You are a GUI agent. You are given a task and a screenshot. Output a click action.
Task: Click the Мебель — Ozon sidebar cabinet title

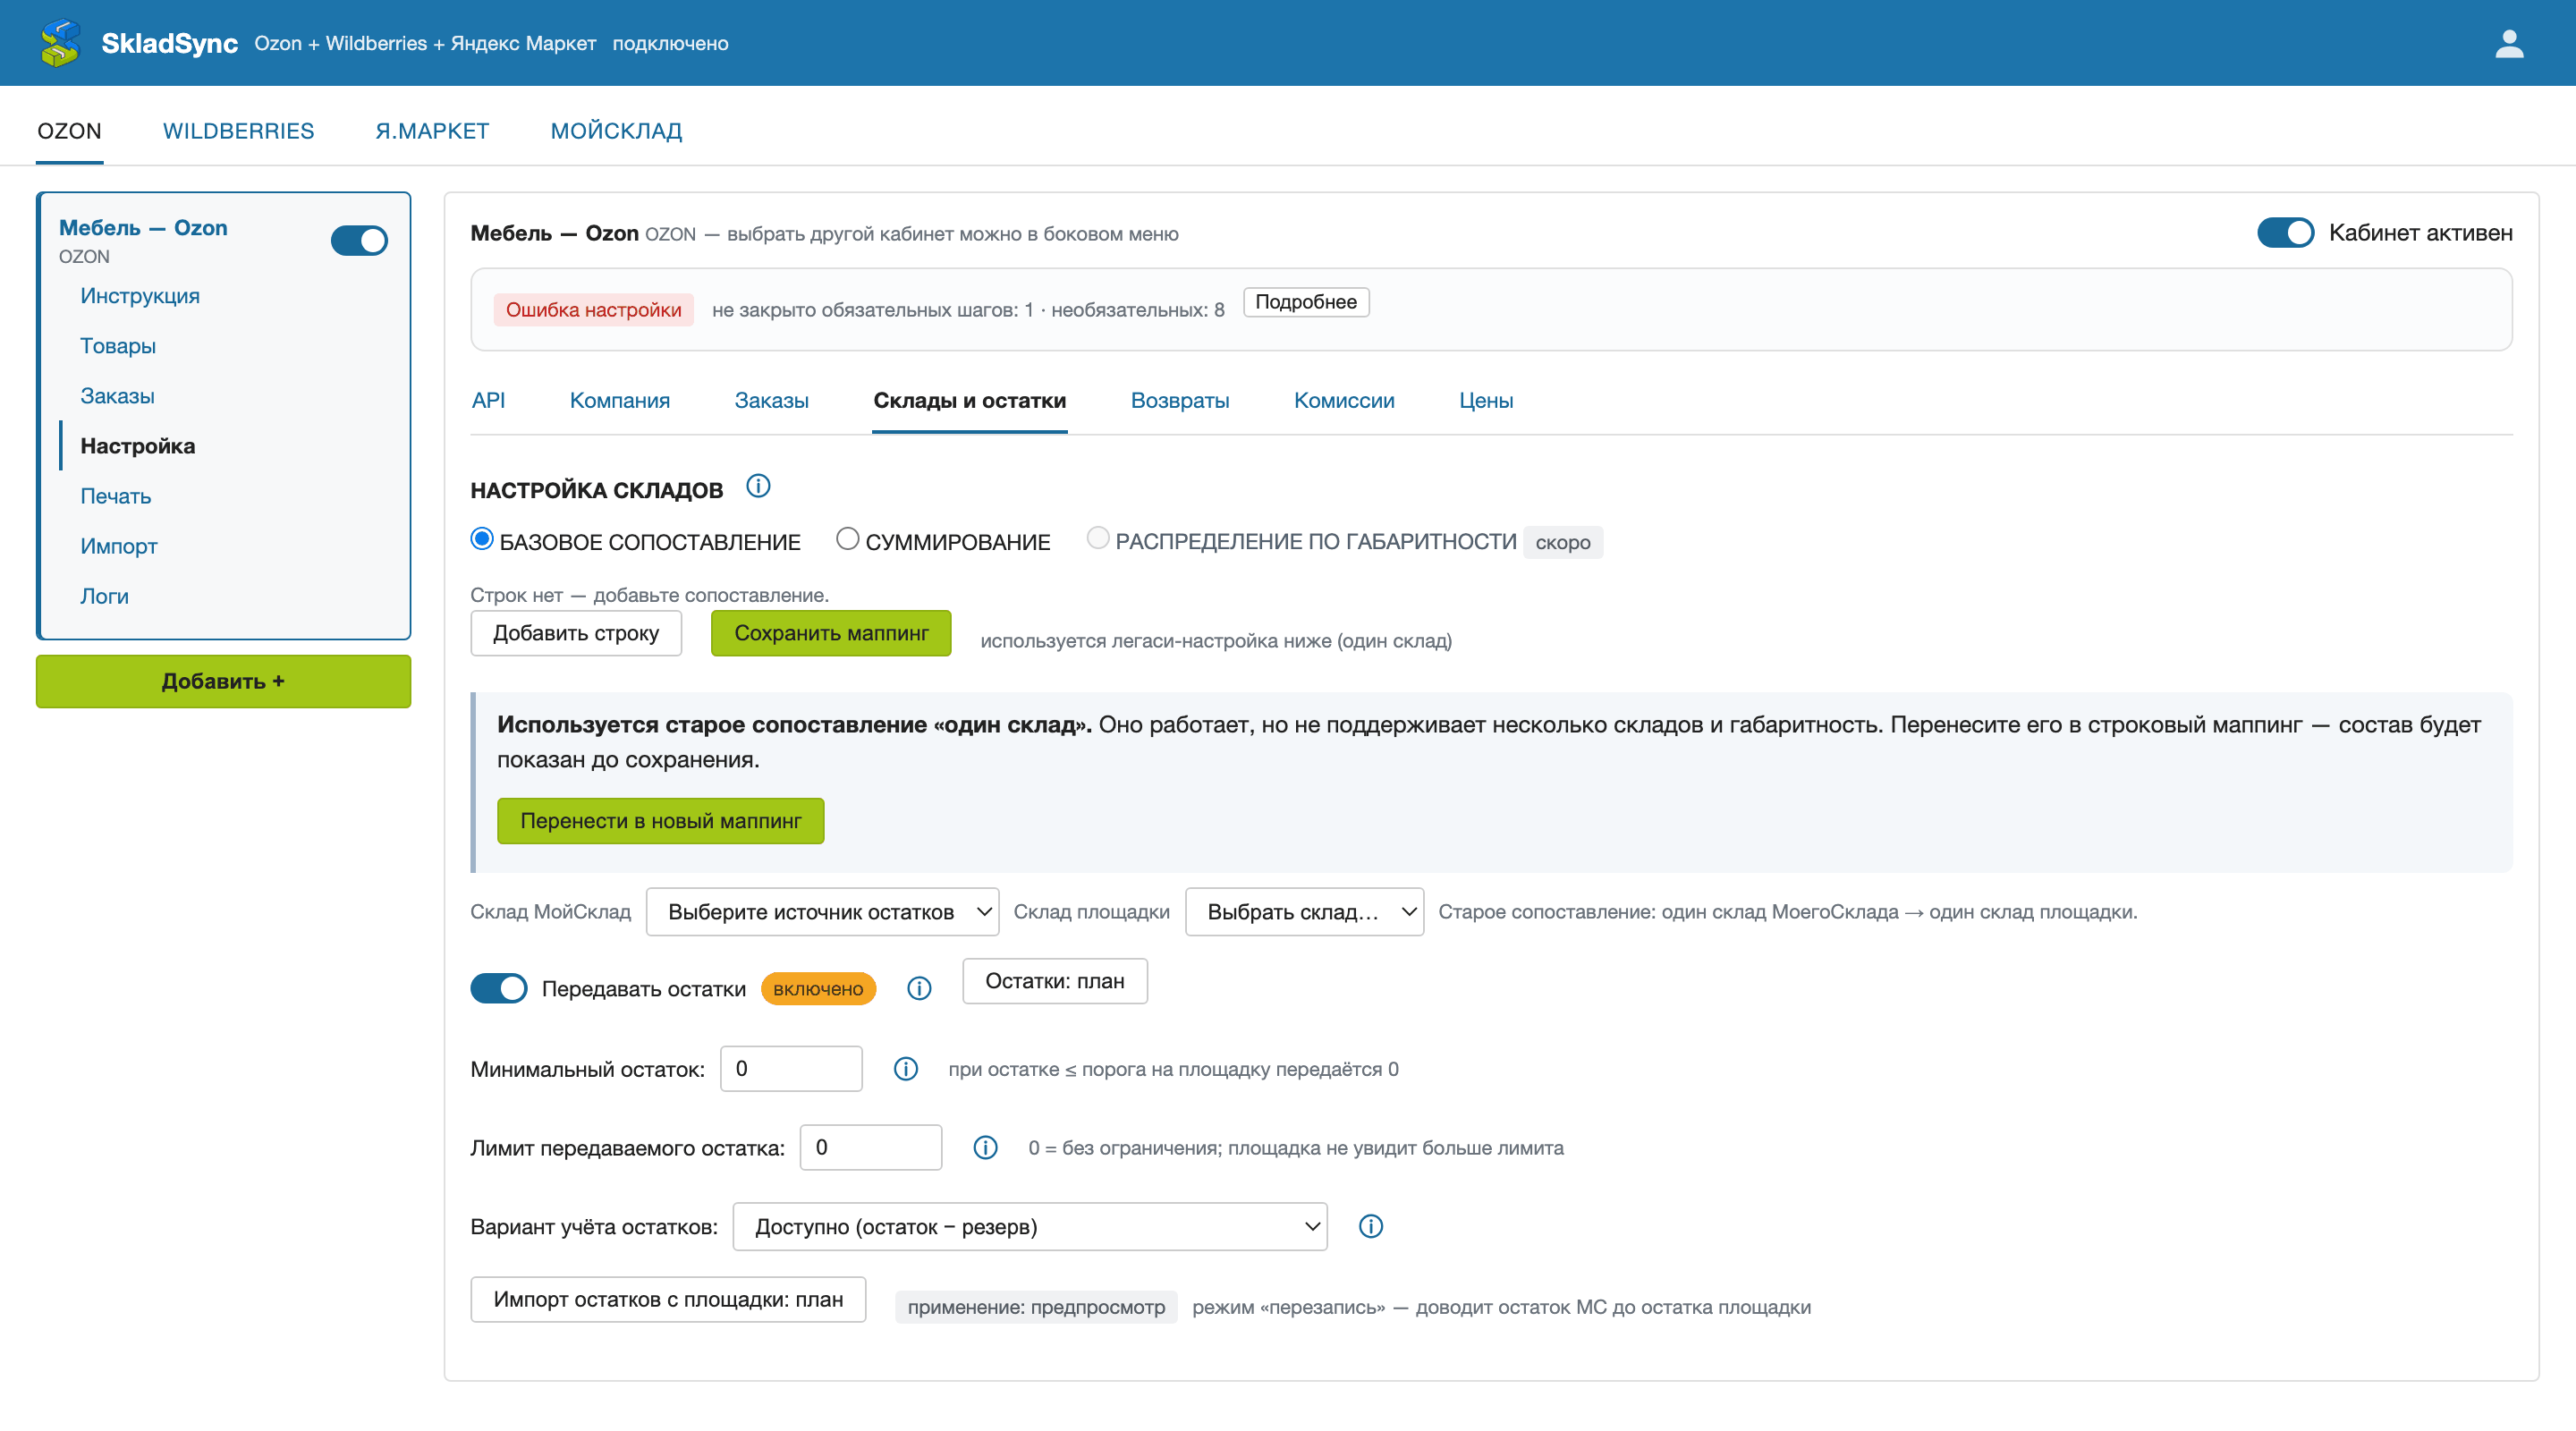pyautogui.click(x=143, y=228)
